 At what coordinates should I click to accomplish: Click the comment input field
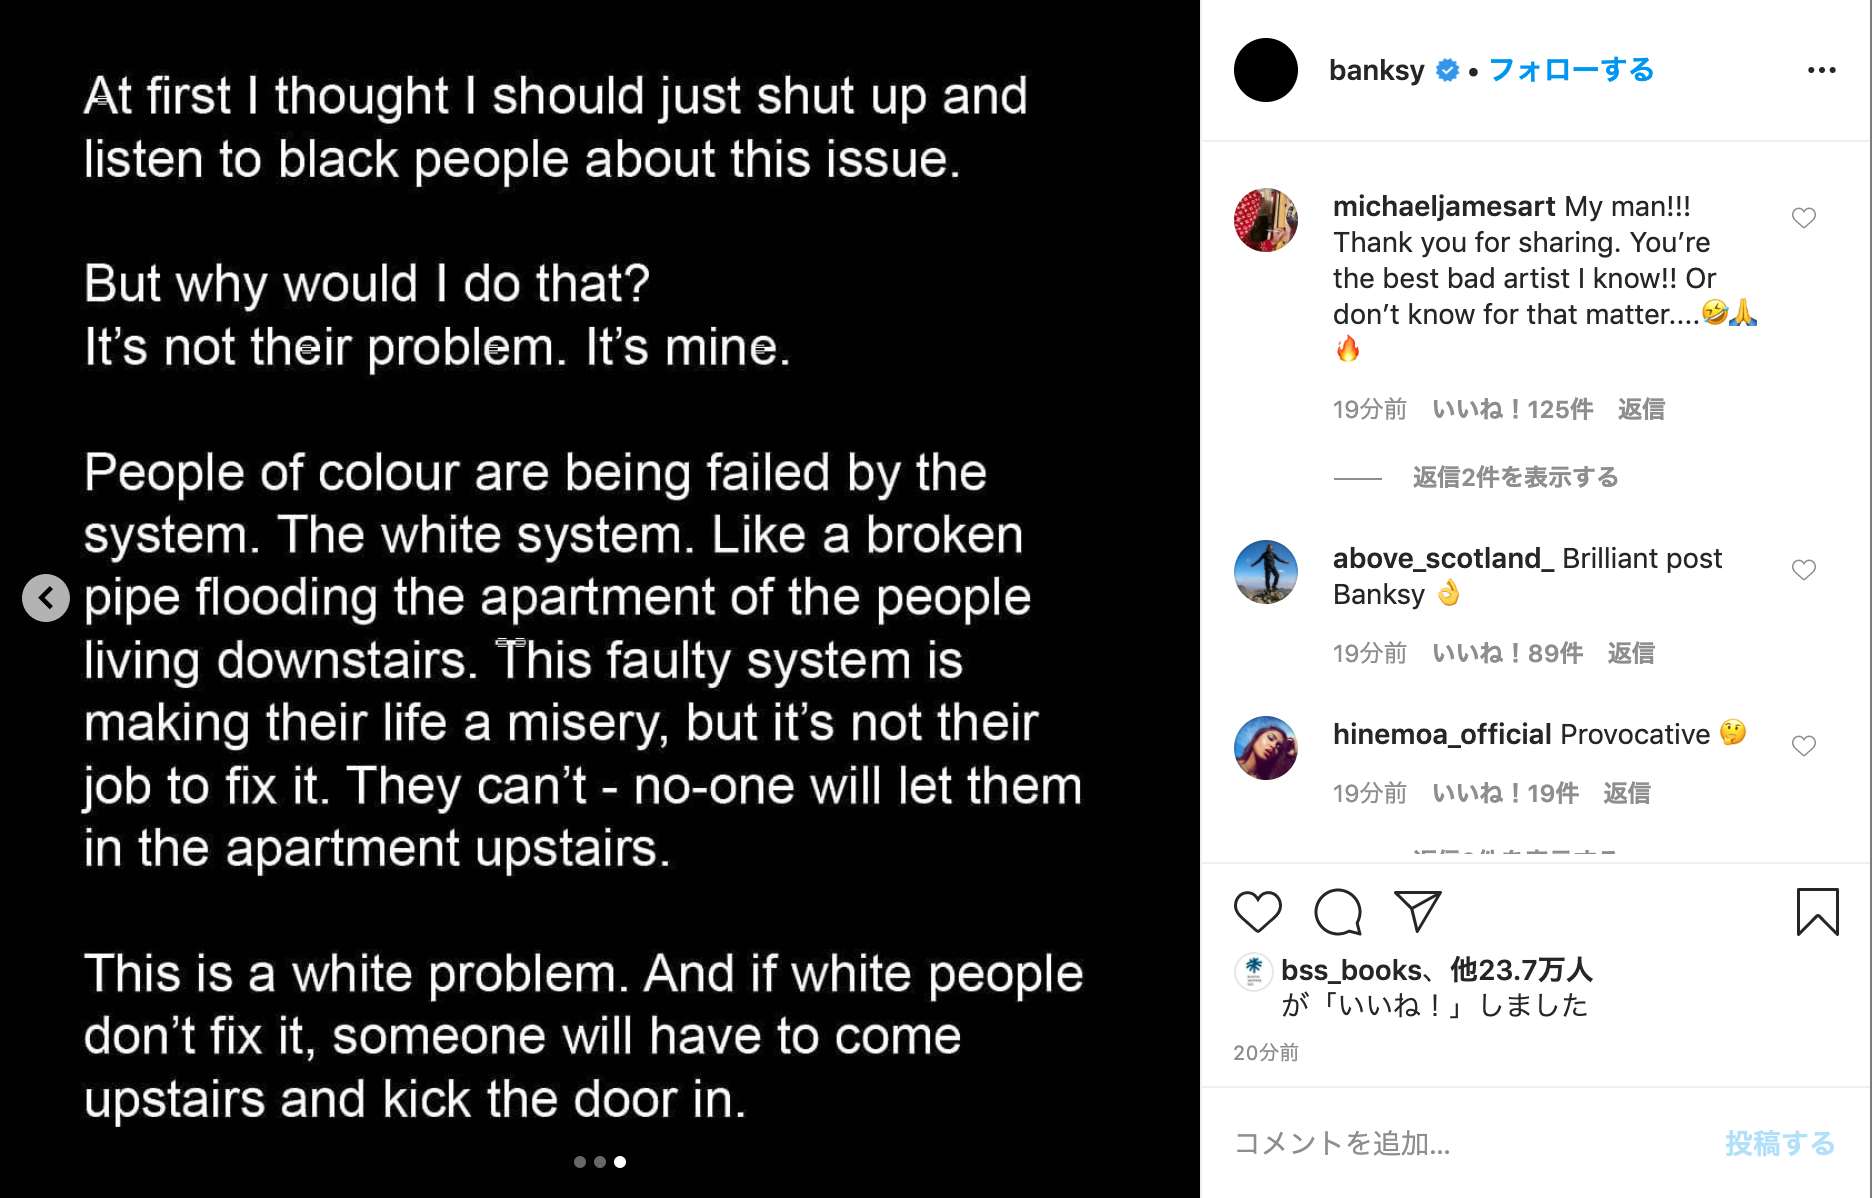point(1460,1143)
